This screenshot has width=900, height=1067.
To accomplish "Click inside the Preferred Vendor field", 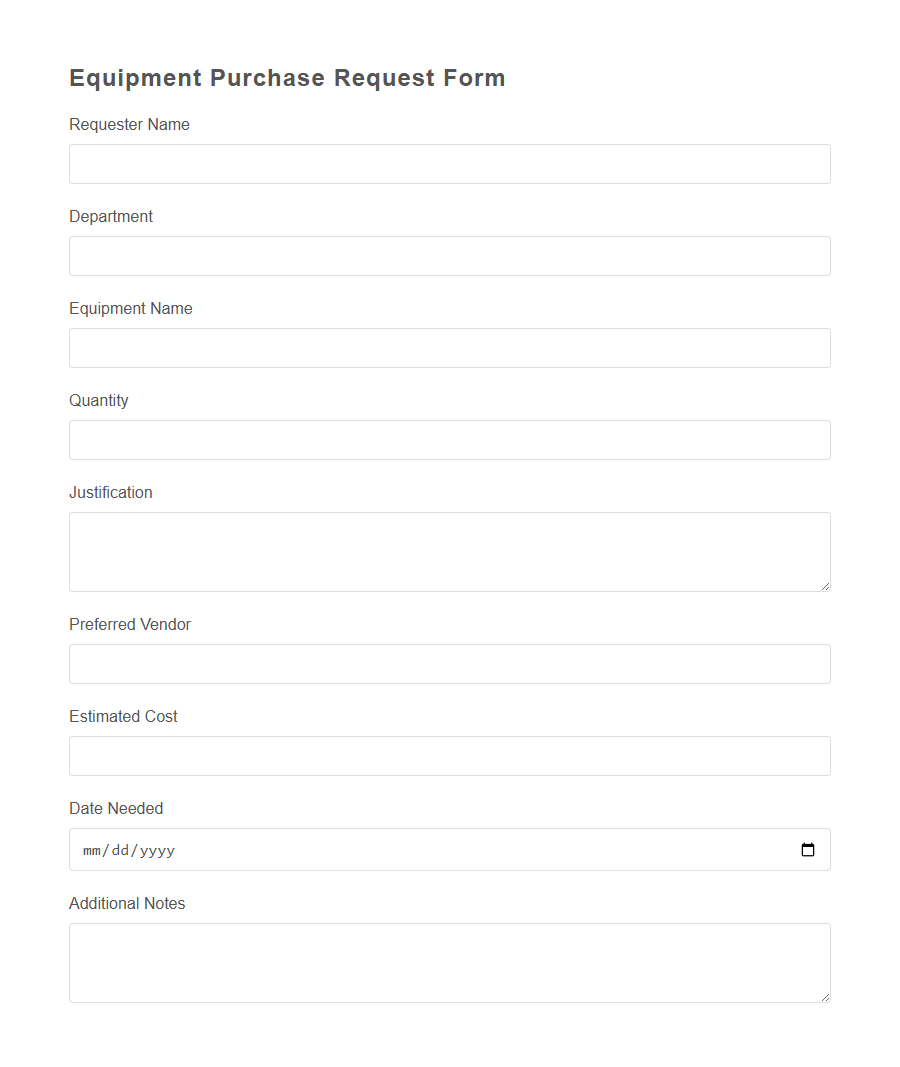I will (x=449, y=663).
